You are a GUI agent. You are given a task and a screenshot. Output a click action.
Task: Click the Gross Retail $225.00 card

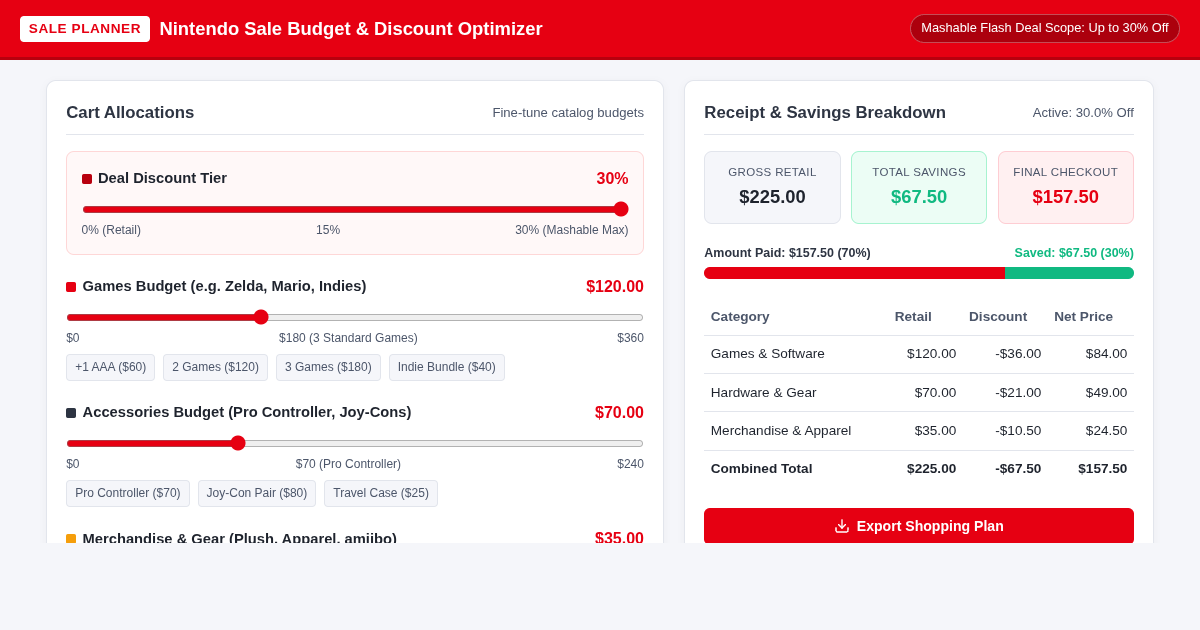pyautogui.click(x=772, y=187)
